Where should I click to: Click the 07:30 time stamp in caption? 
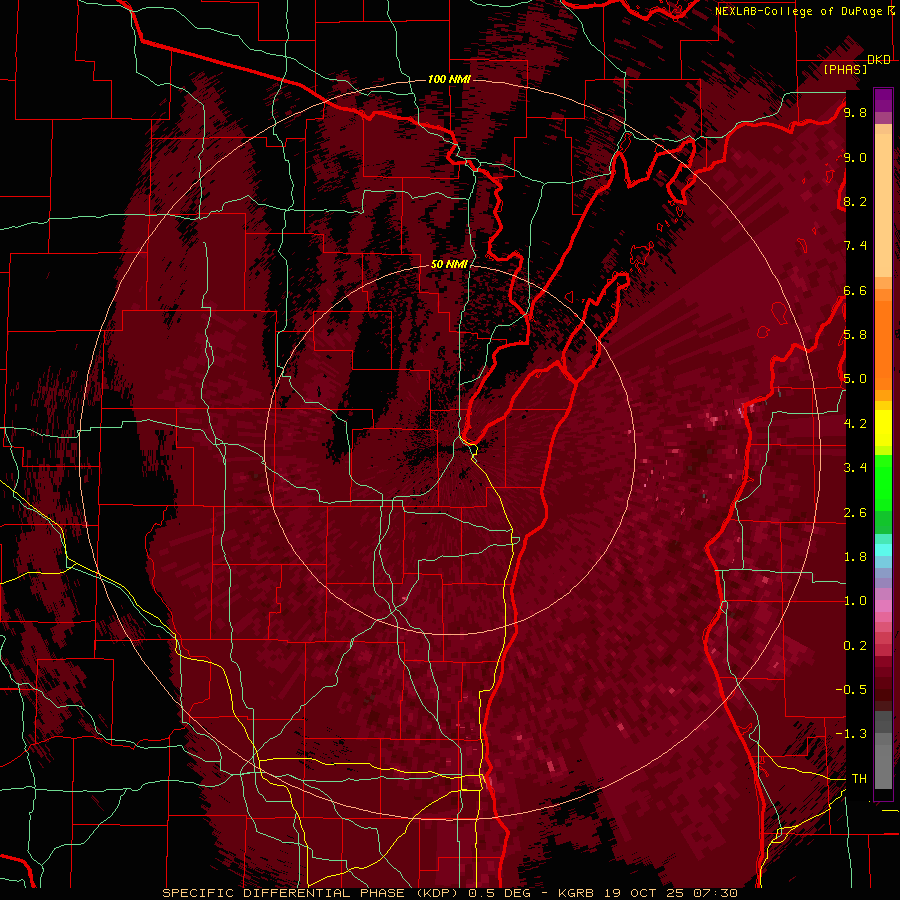tap(715, 893)
